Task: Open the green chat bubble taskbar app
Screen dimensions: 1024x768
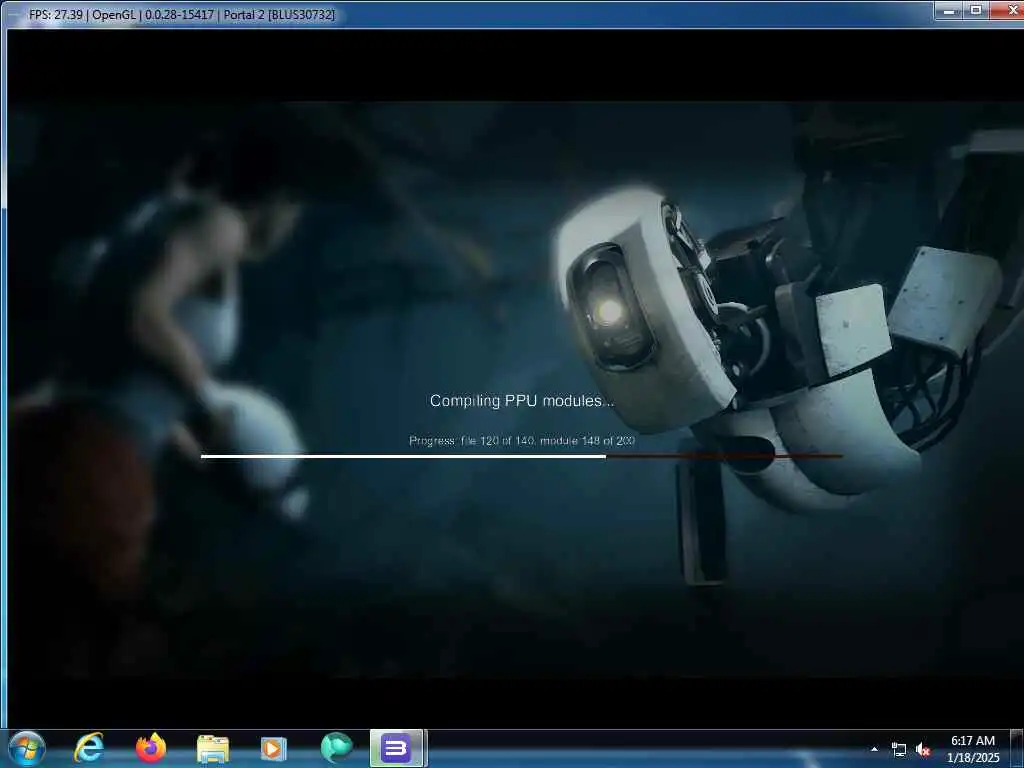Action: click(x=336, y=748)
